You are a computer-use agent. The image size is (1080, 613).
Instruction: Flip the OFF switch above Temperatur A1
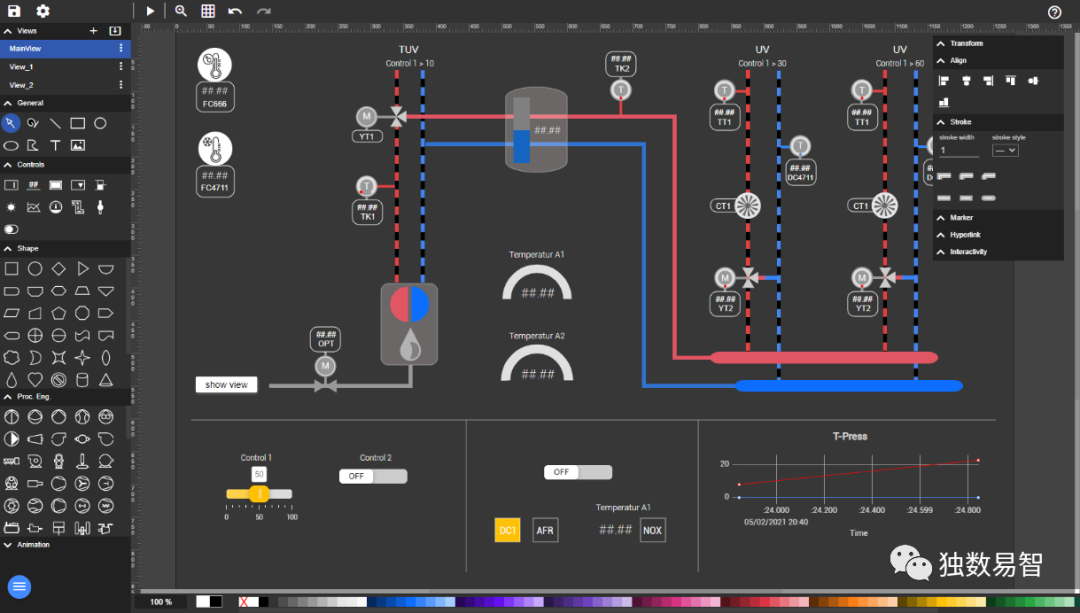578,472
